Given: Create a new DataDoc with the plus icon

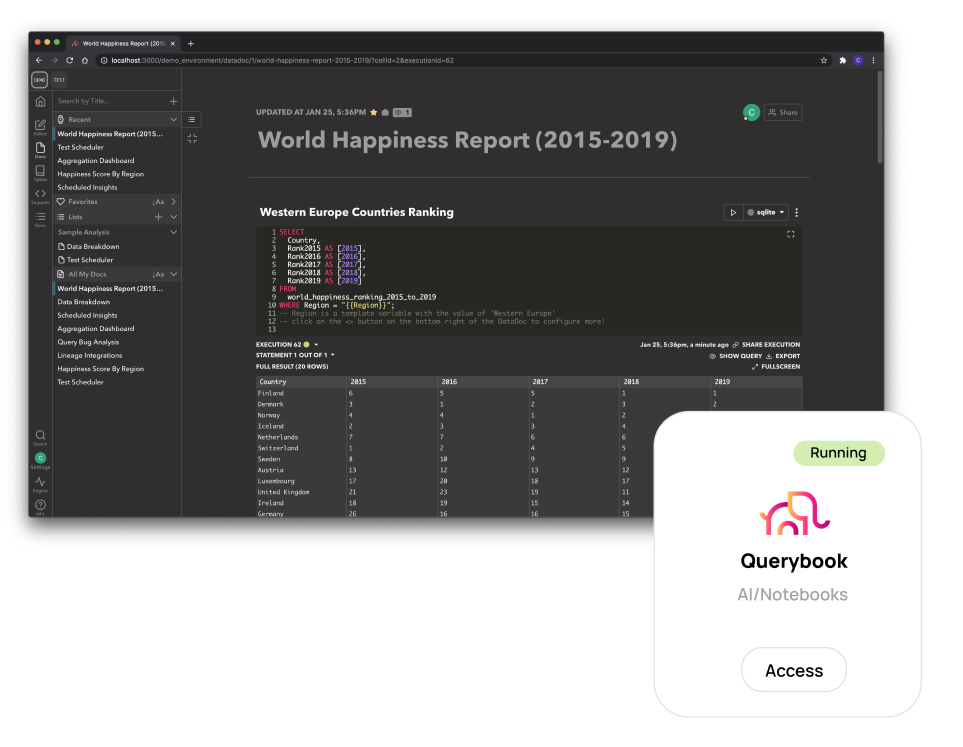Looking at the screenshot, I should (x=174, y=101).
